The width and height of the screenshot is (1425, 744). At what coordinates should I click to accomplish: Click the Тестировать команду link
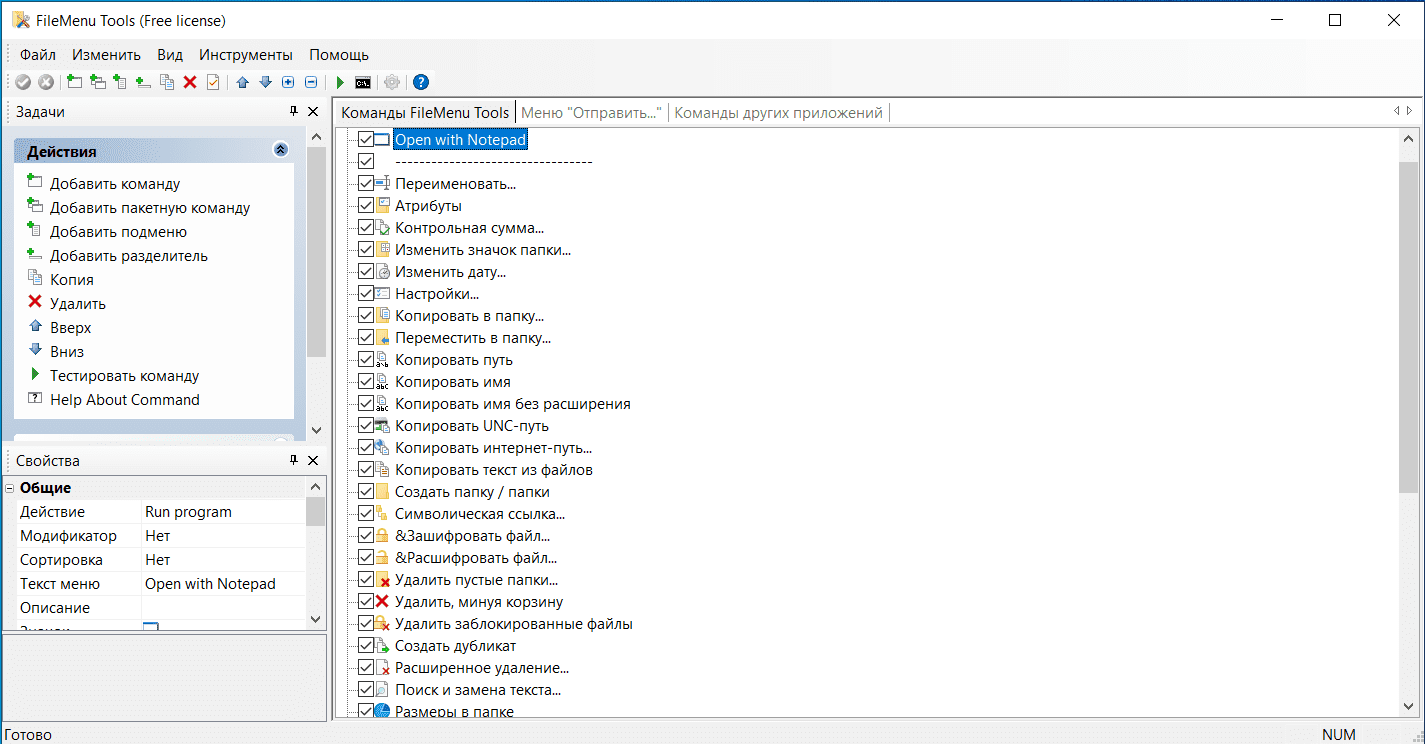(124, 376)
